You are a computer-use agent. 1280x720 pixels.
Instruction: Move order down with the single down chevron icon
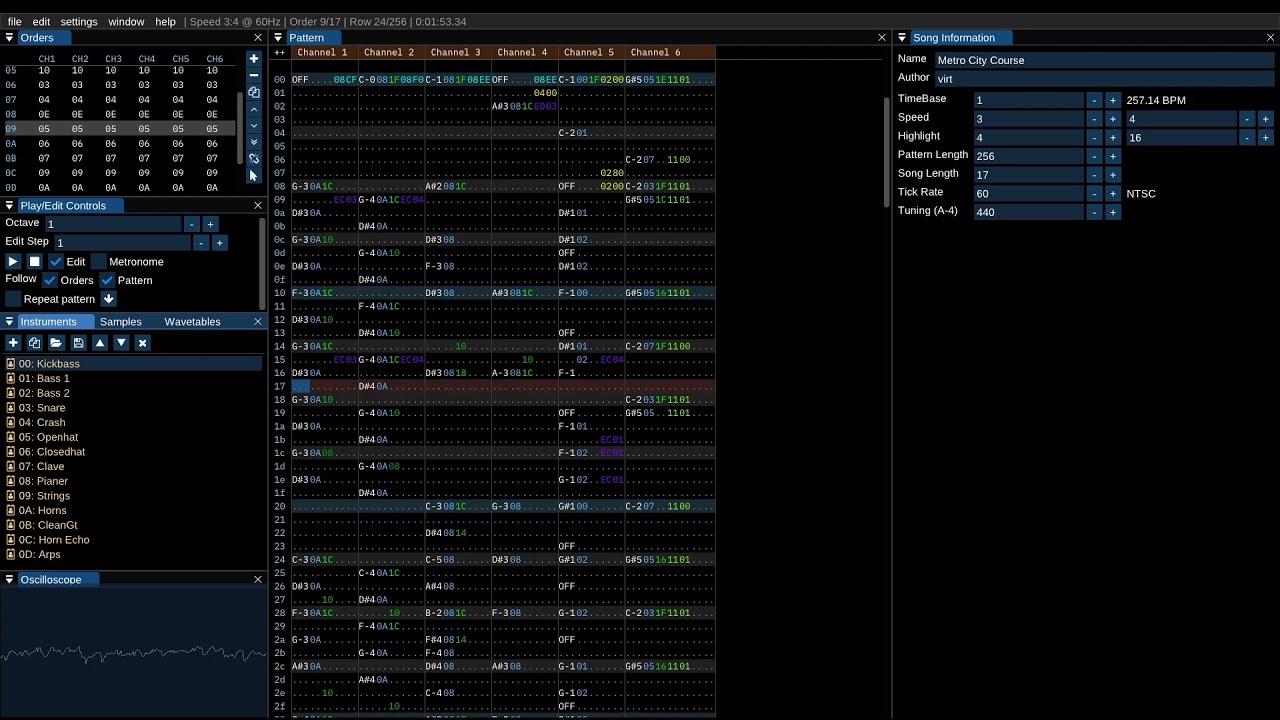pyautogui.click(x=254, y=126)
